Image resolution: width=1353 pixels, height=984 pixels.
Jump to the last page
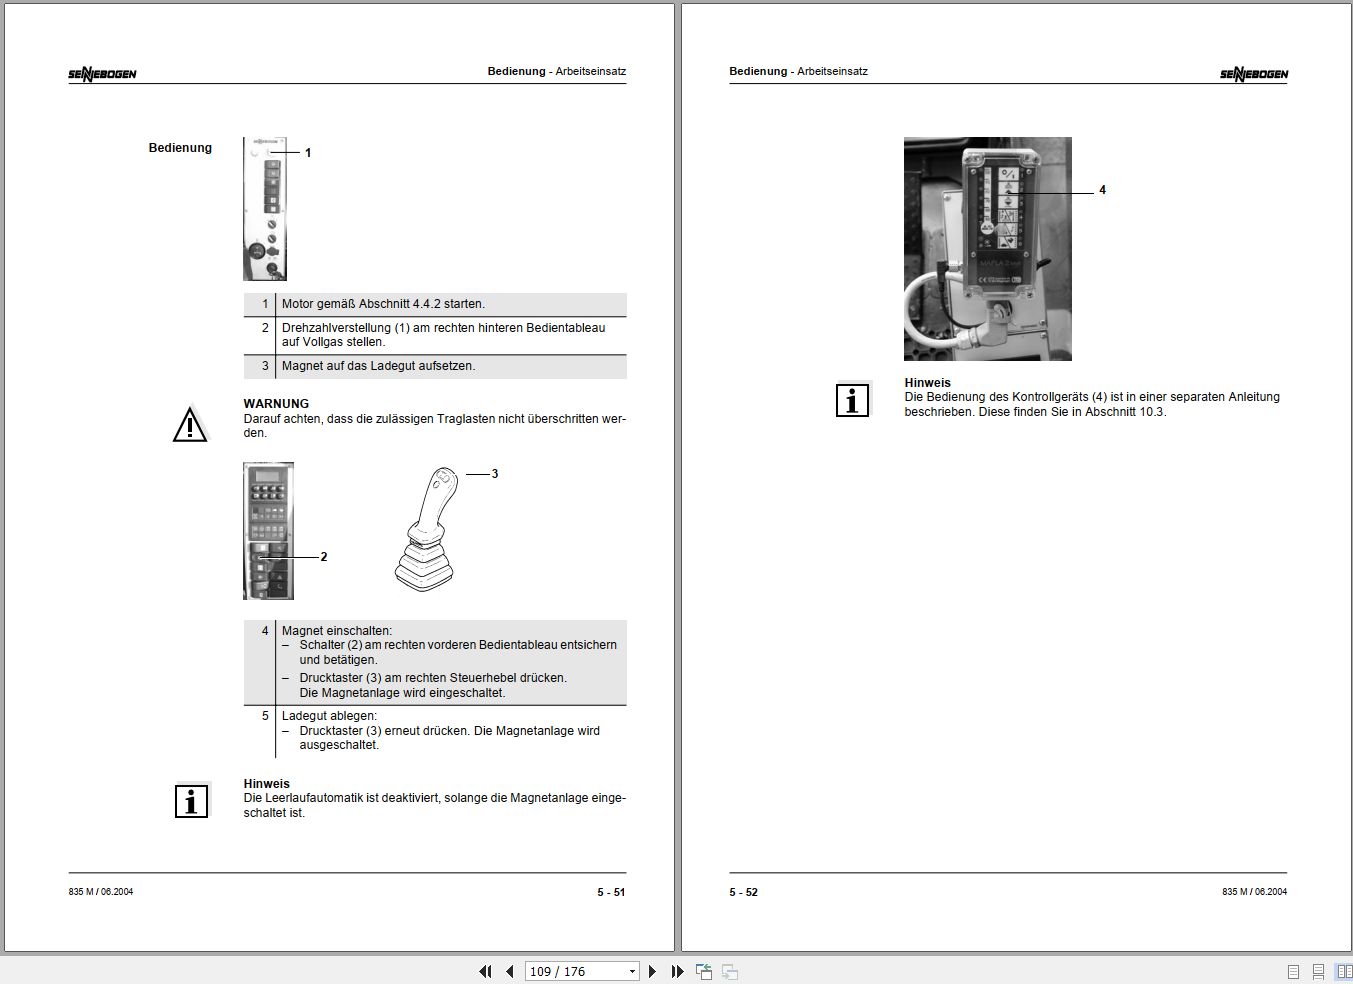(x=678, y=971)
